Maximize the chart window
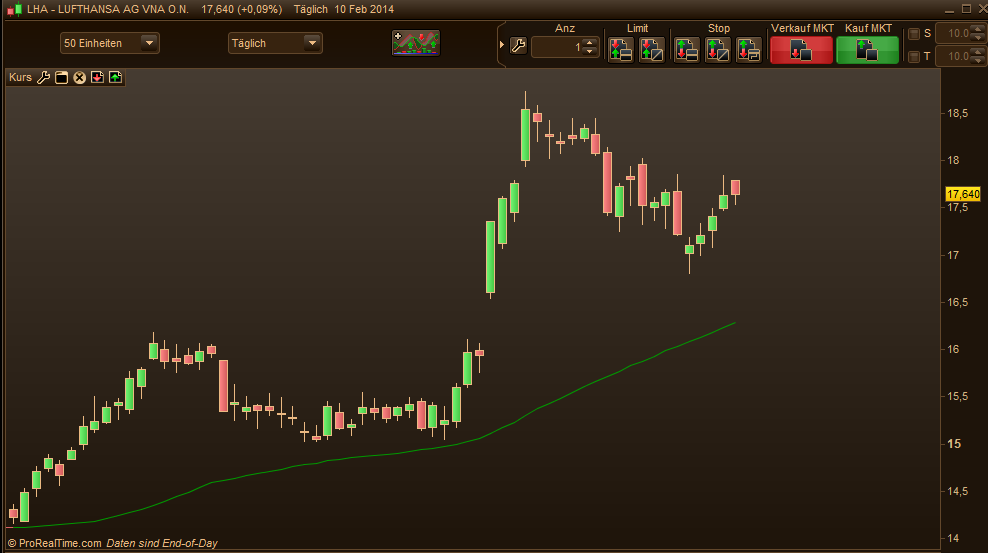The height and width of the screenshot is (553, 988). pos(966,9)
